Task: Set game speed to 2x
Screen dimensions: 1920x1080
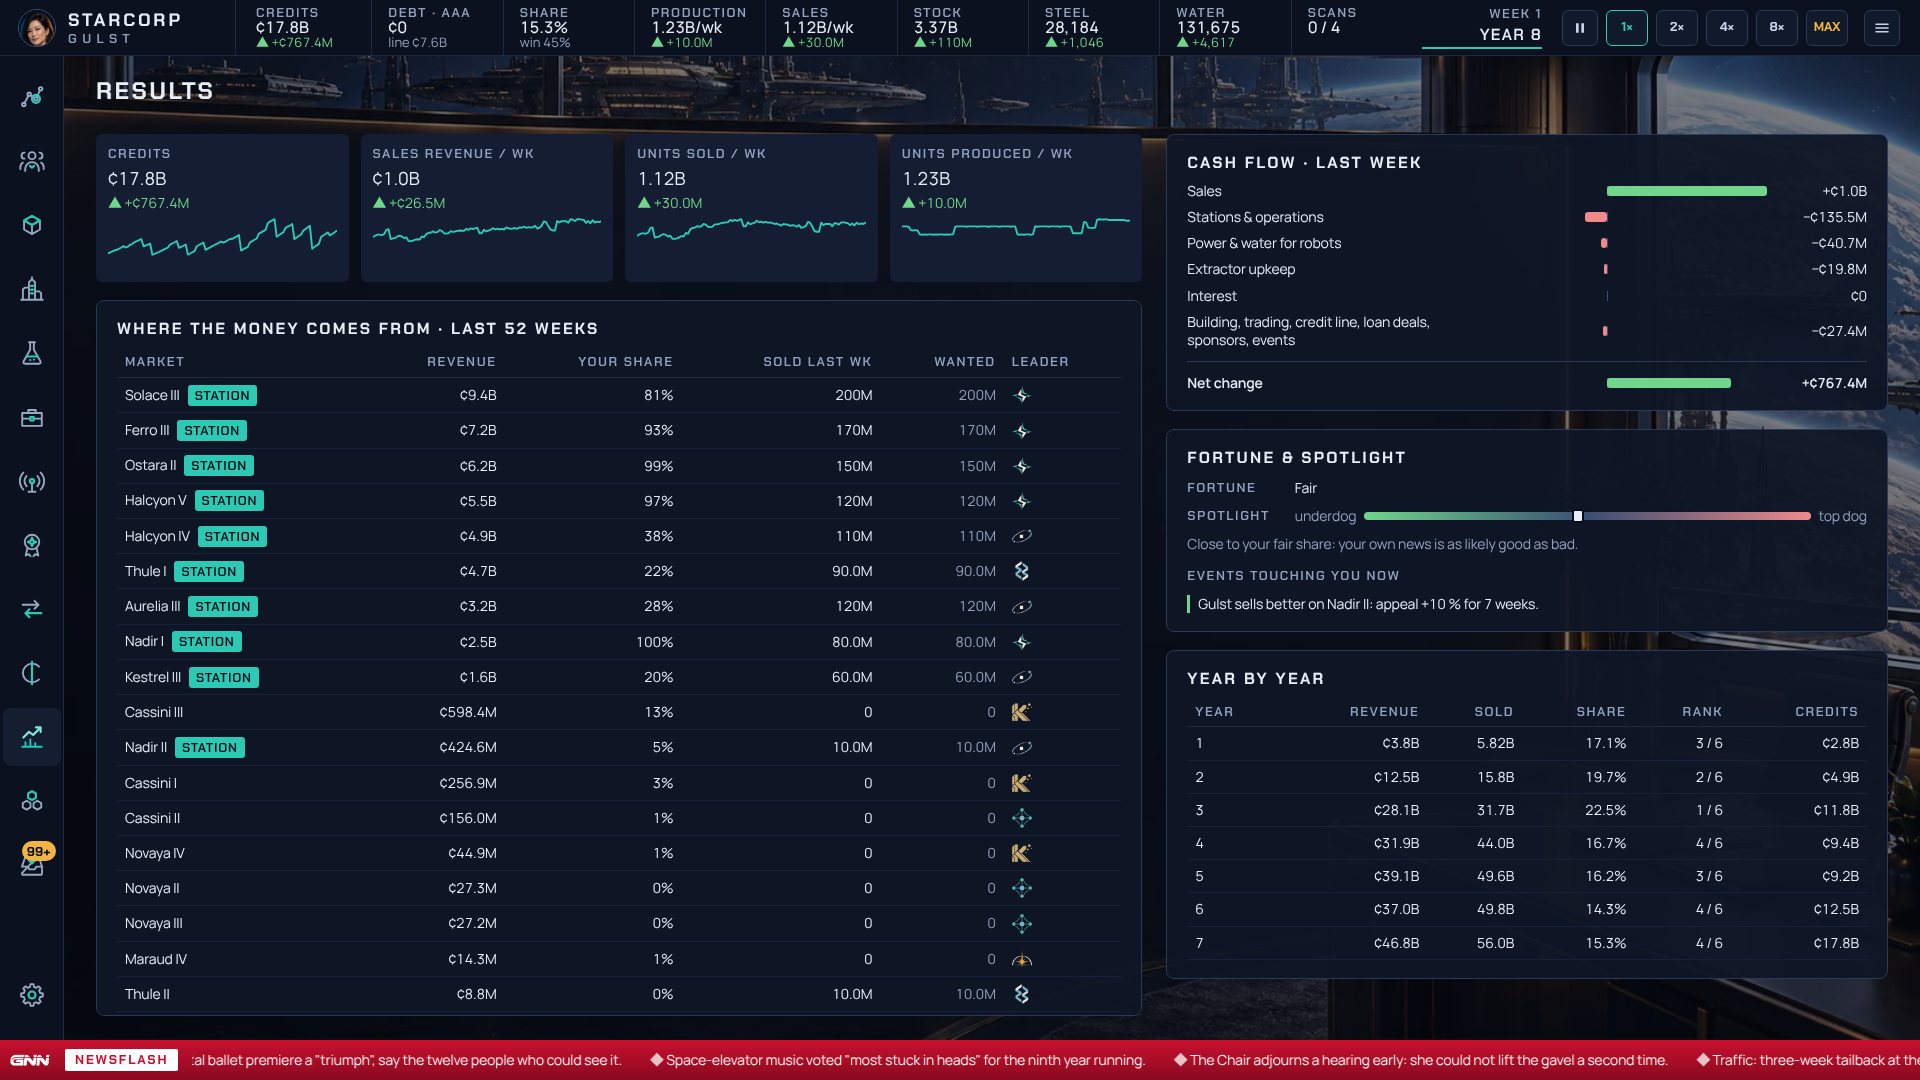Action: pos(1677,28)
